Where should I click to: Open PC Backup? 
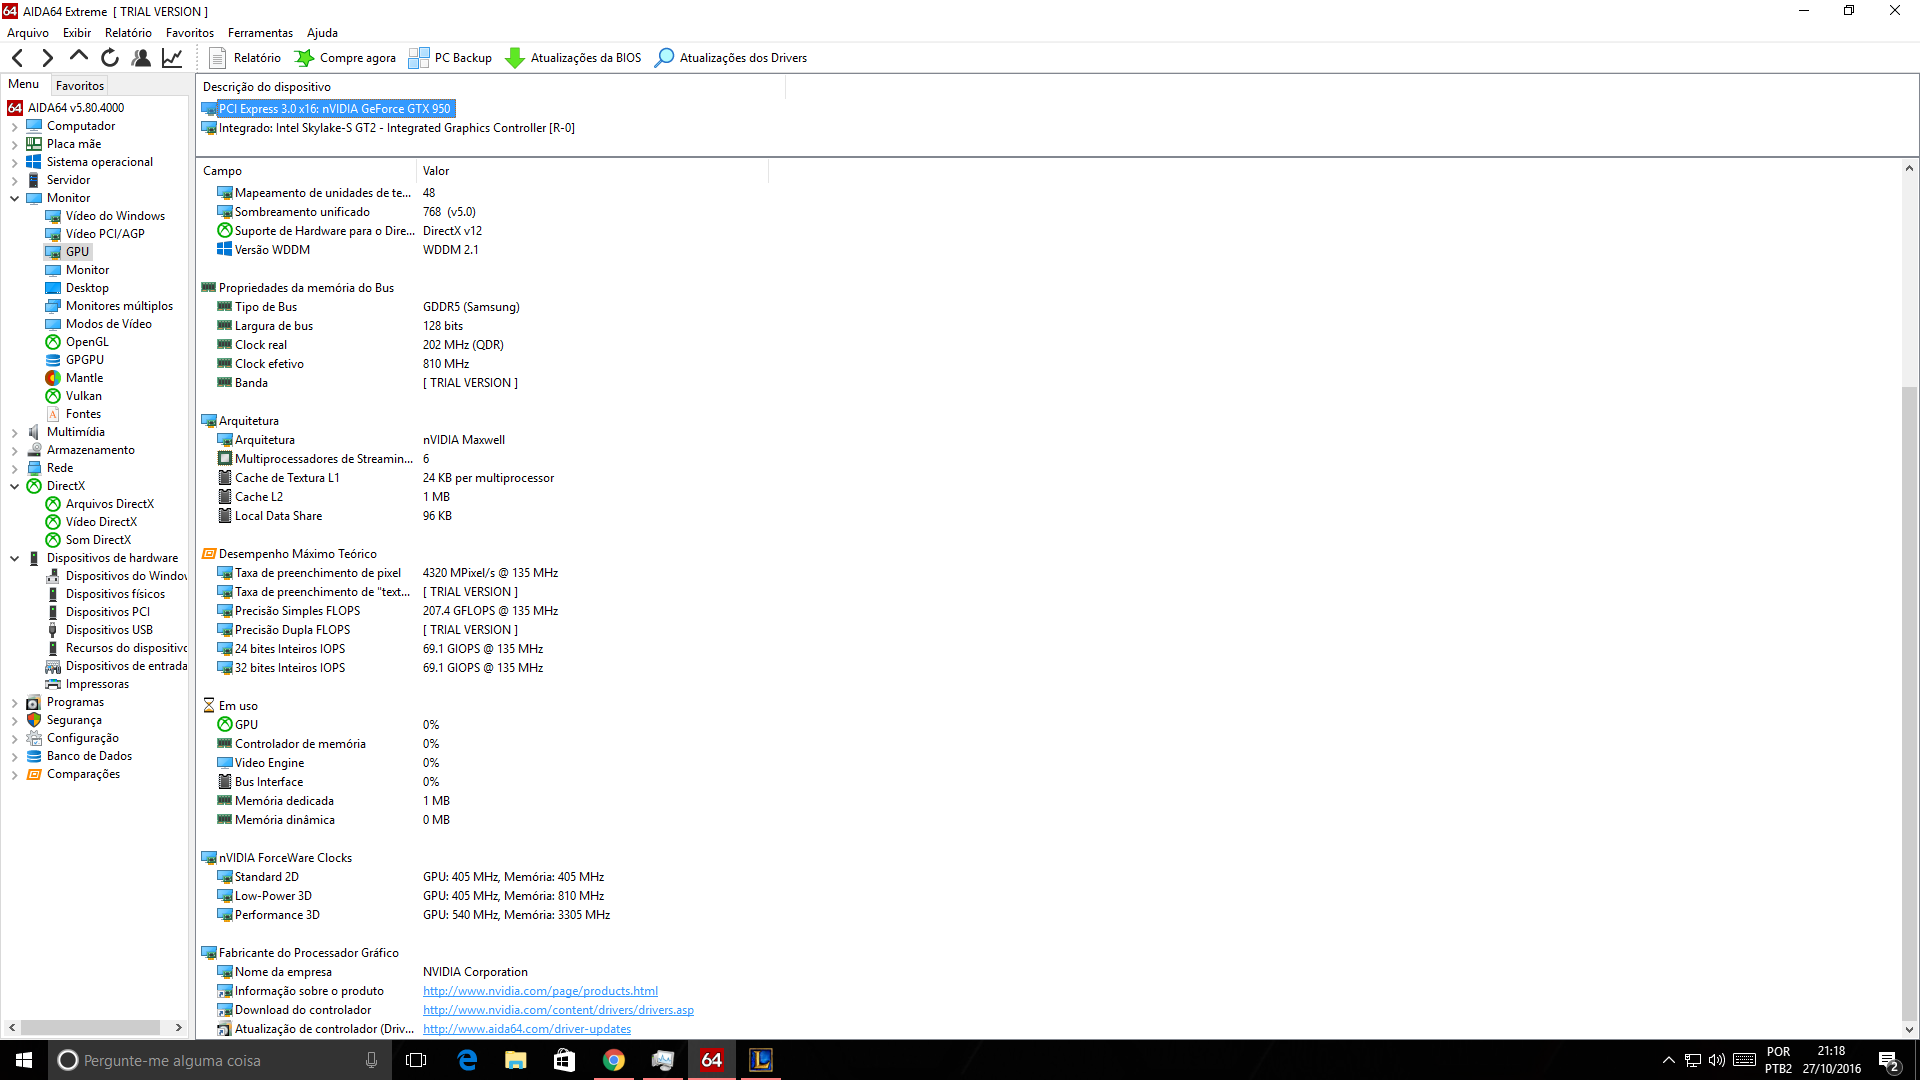[x=451, y=58]
